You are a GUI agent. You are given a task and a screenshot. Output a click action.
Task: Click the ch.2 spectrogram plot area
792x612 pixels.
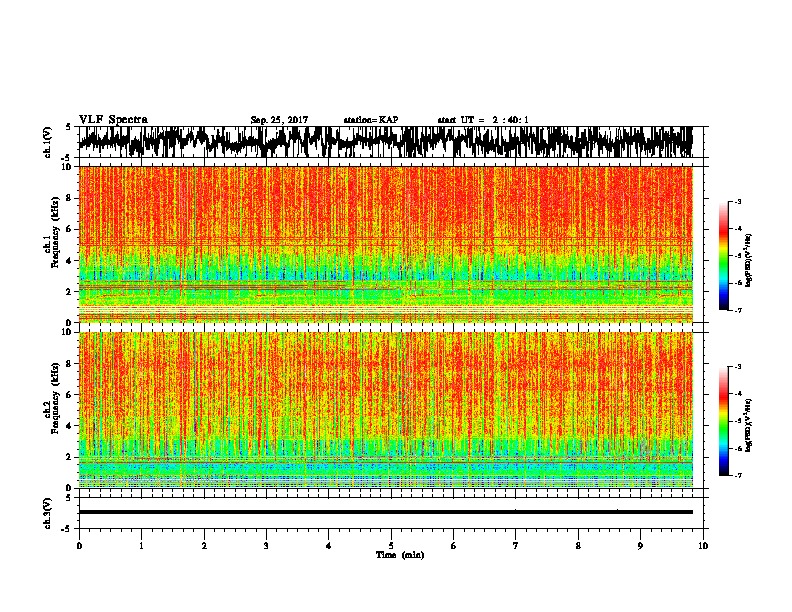385,410
